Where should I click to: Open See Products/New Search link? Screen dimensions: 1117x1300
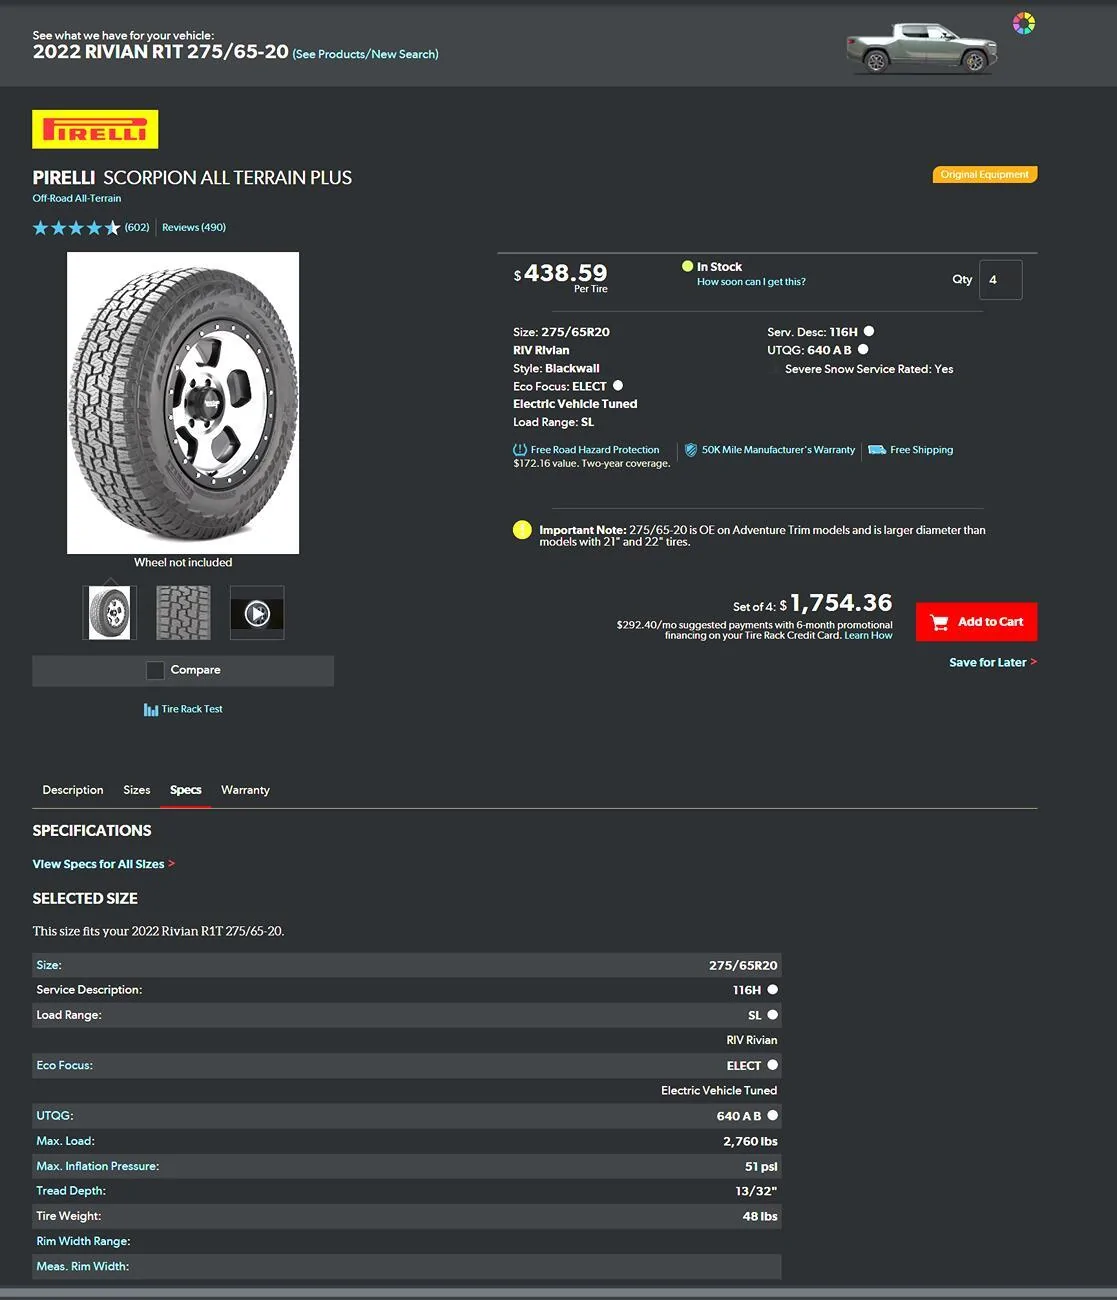(x=365, y=54)
